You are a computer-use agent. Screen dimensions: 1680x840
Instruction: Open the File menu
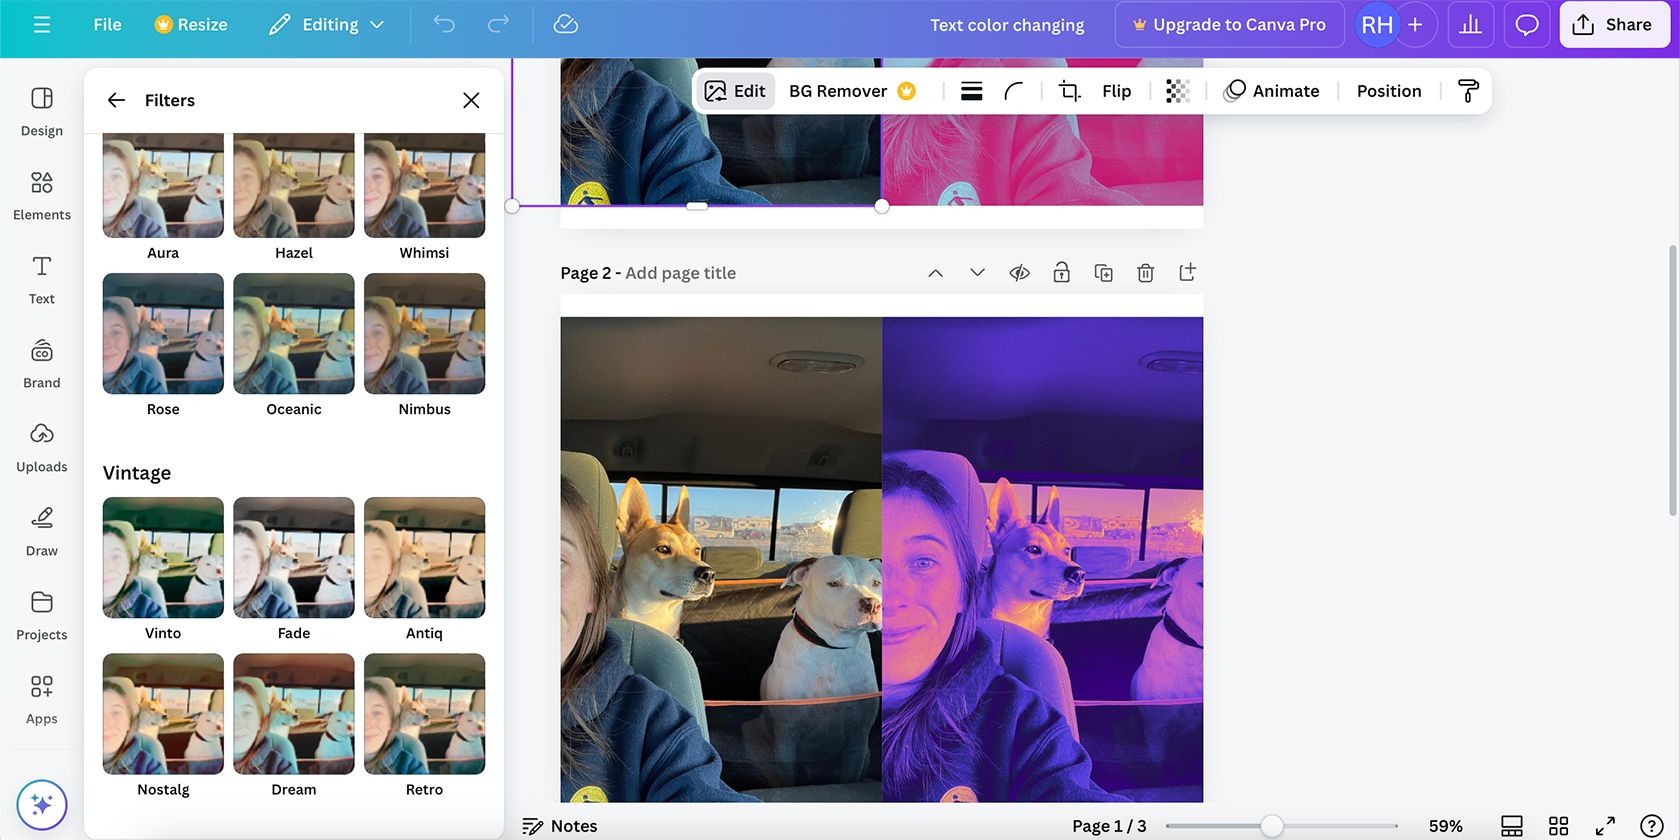point(107,25)
